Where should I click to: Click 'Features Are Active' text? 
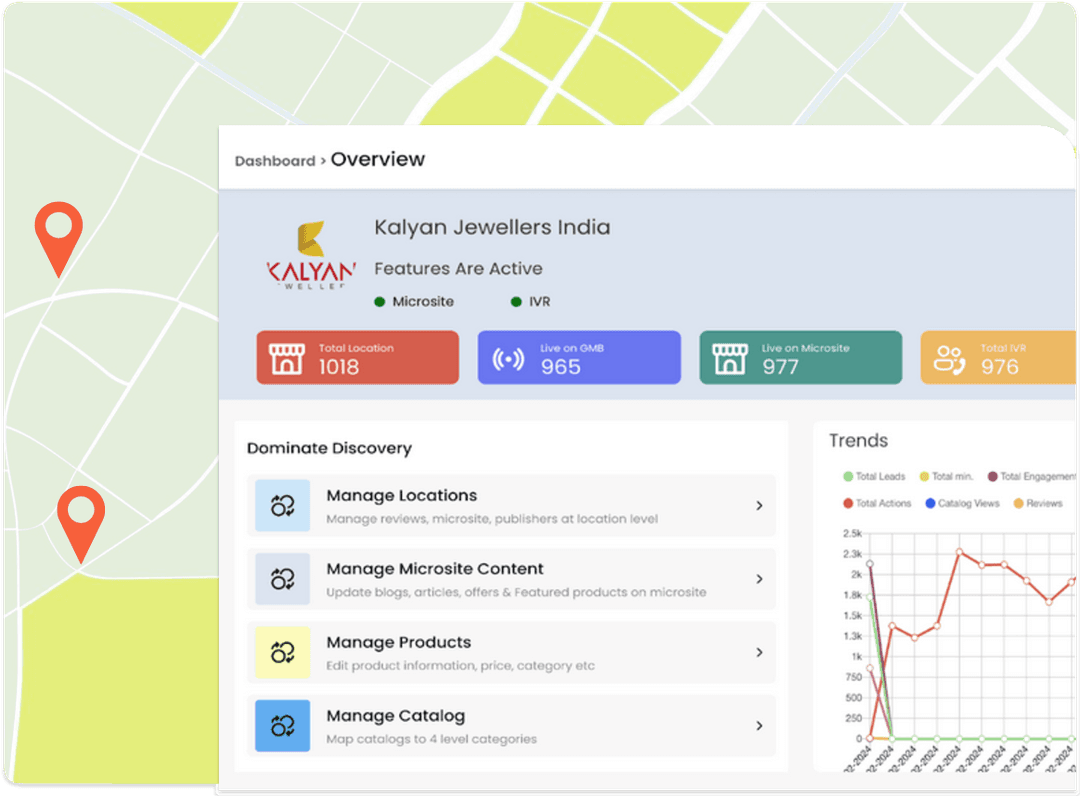pos(458,269)
